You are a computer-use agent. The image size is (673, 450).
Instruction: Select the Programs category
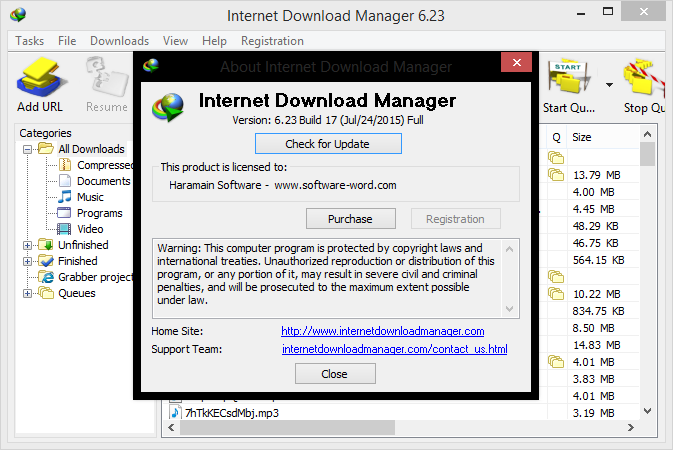[x=100, y=213]
